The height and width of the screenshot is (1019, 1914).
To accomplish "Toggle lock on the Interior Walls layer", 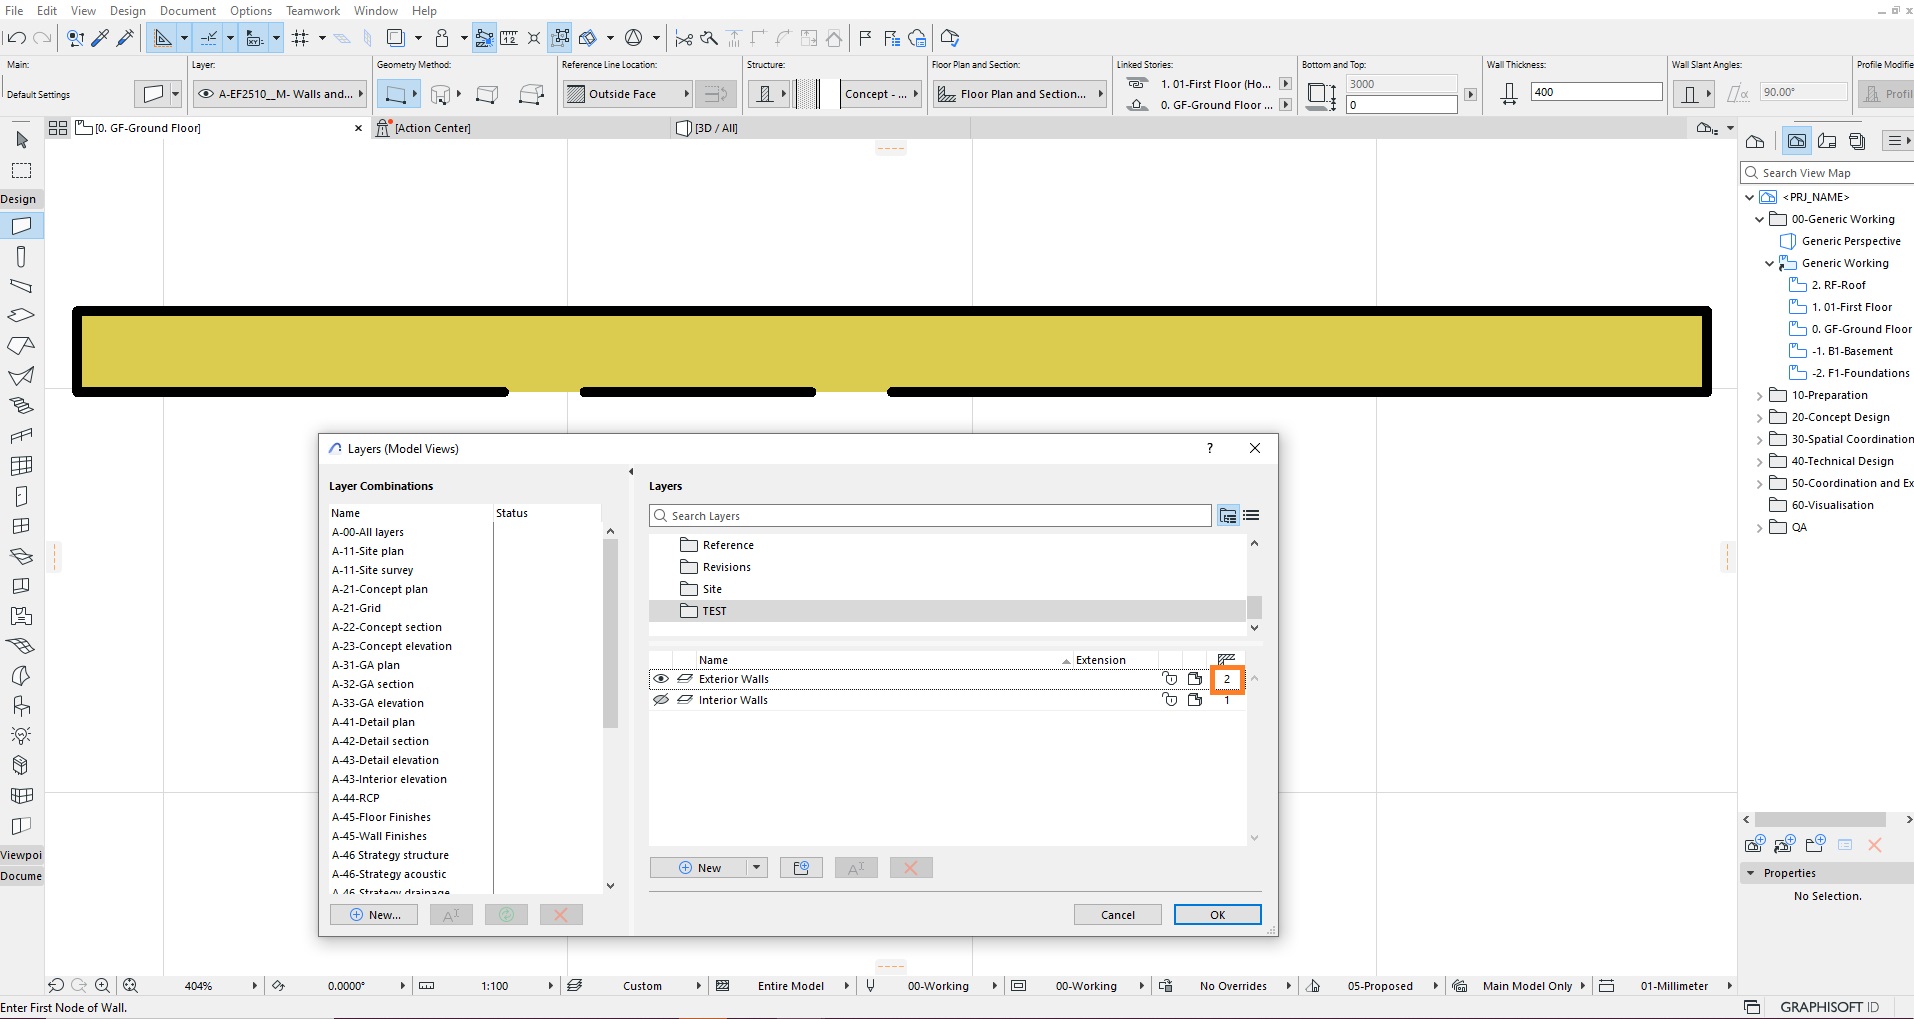I will (x=1170, y=700).
